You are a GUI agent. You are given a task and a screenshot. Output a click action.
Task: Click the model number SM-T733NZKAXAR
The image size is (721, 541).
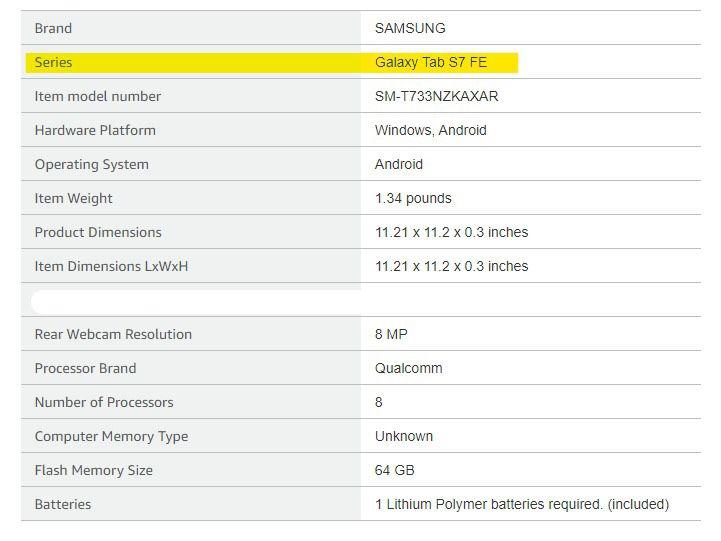pyautogui.click(x=436, y=96)
